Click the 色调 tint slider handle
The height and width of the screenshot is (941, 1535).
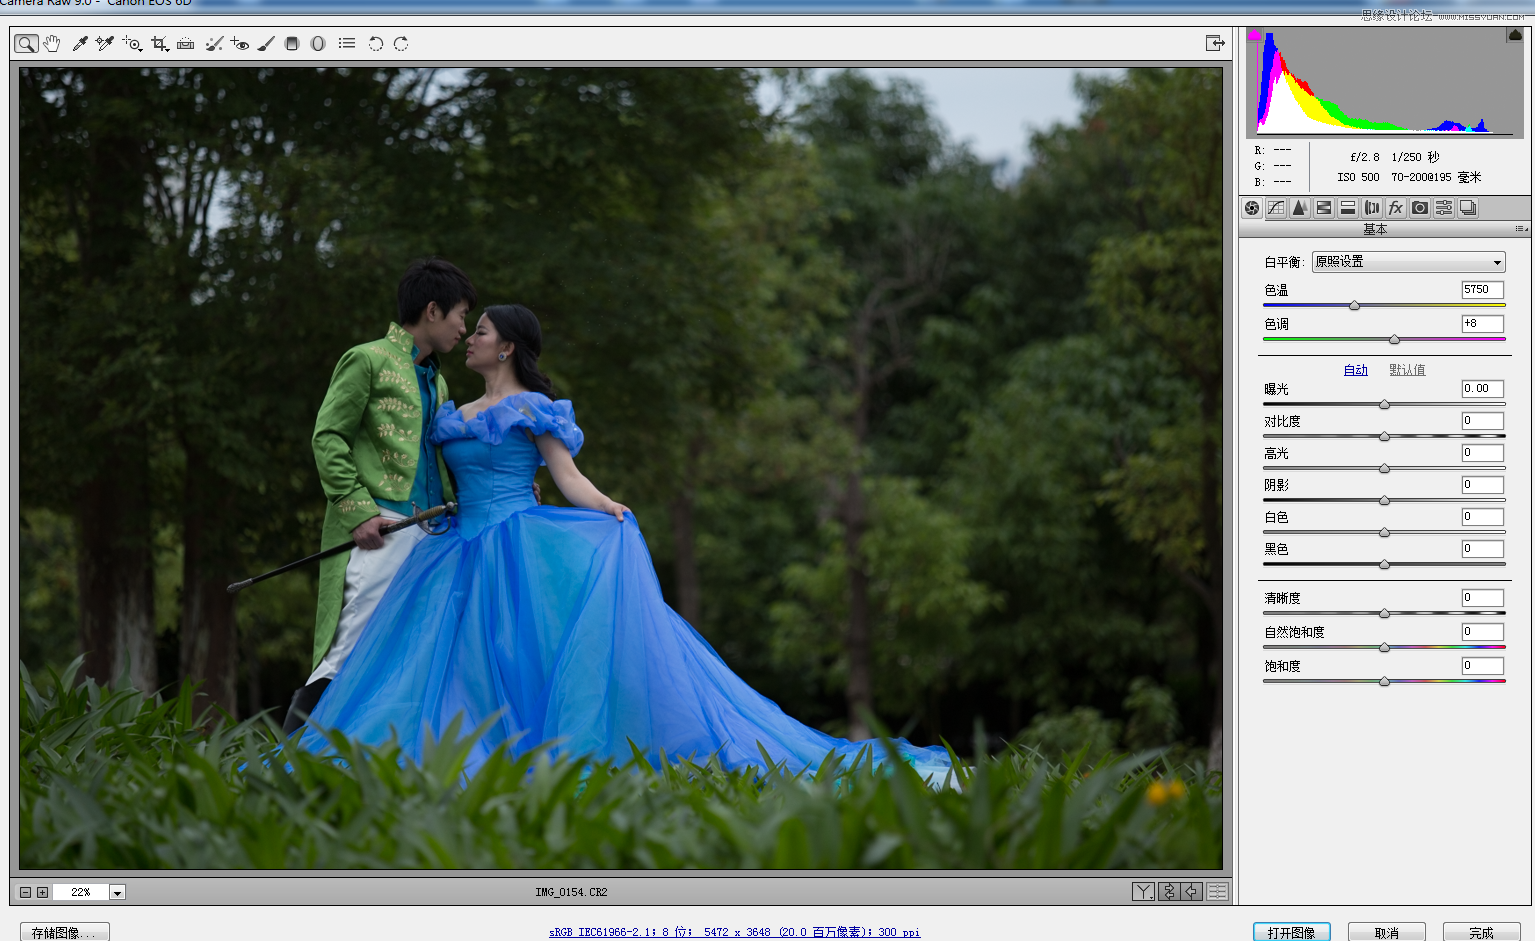(1394, 339)
